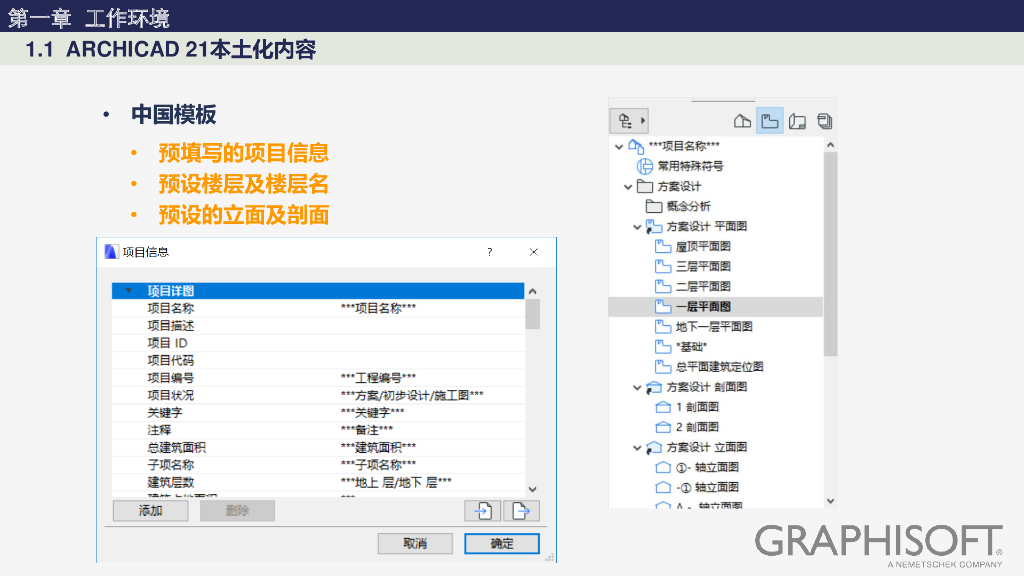This screenshot has height=576, width=1024.
Task: Select the 方案设计 平面图 clone folder icon
Action: point(654,227)
